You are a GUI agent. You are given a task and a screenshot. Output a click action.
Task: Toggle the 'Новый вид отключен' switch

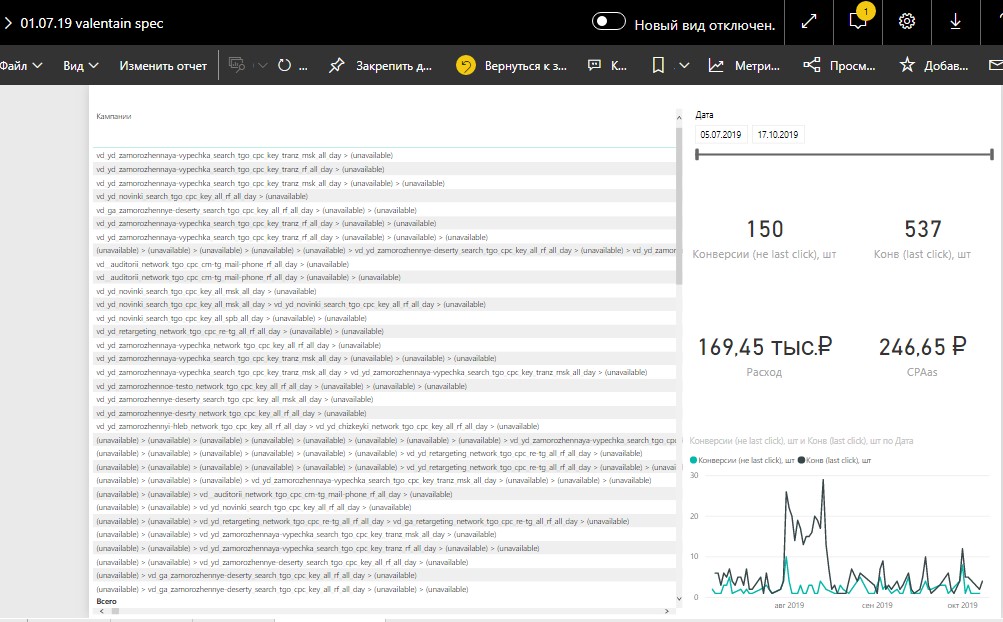[608, 22]
